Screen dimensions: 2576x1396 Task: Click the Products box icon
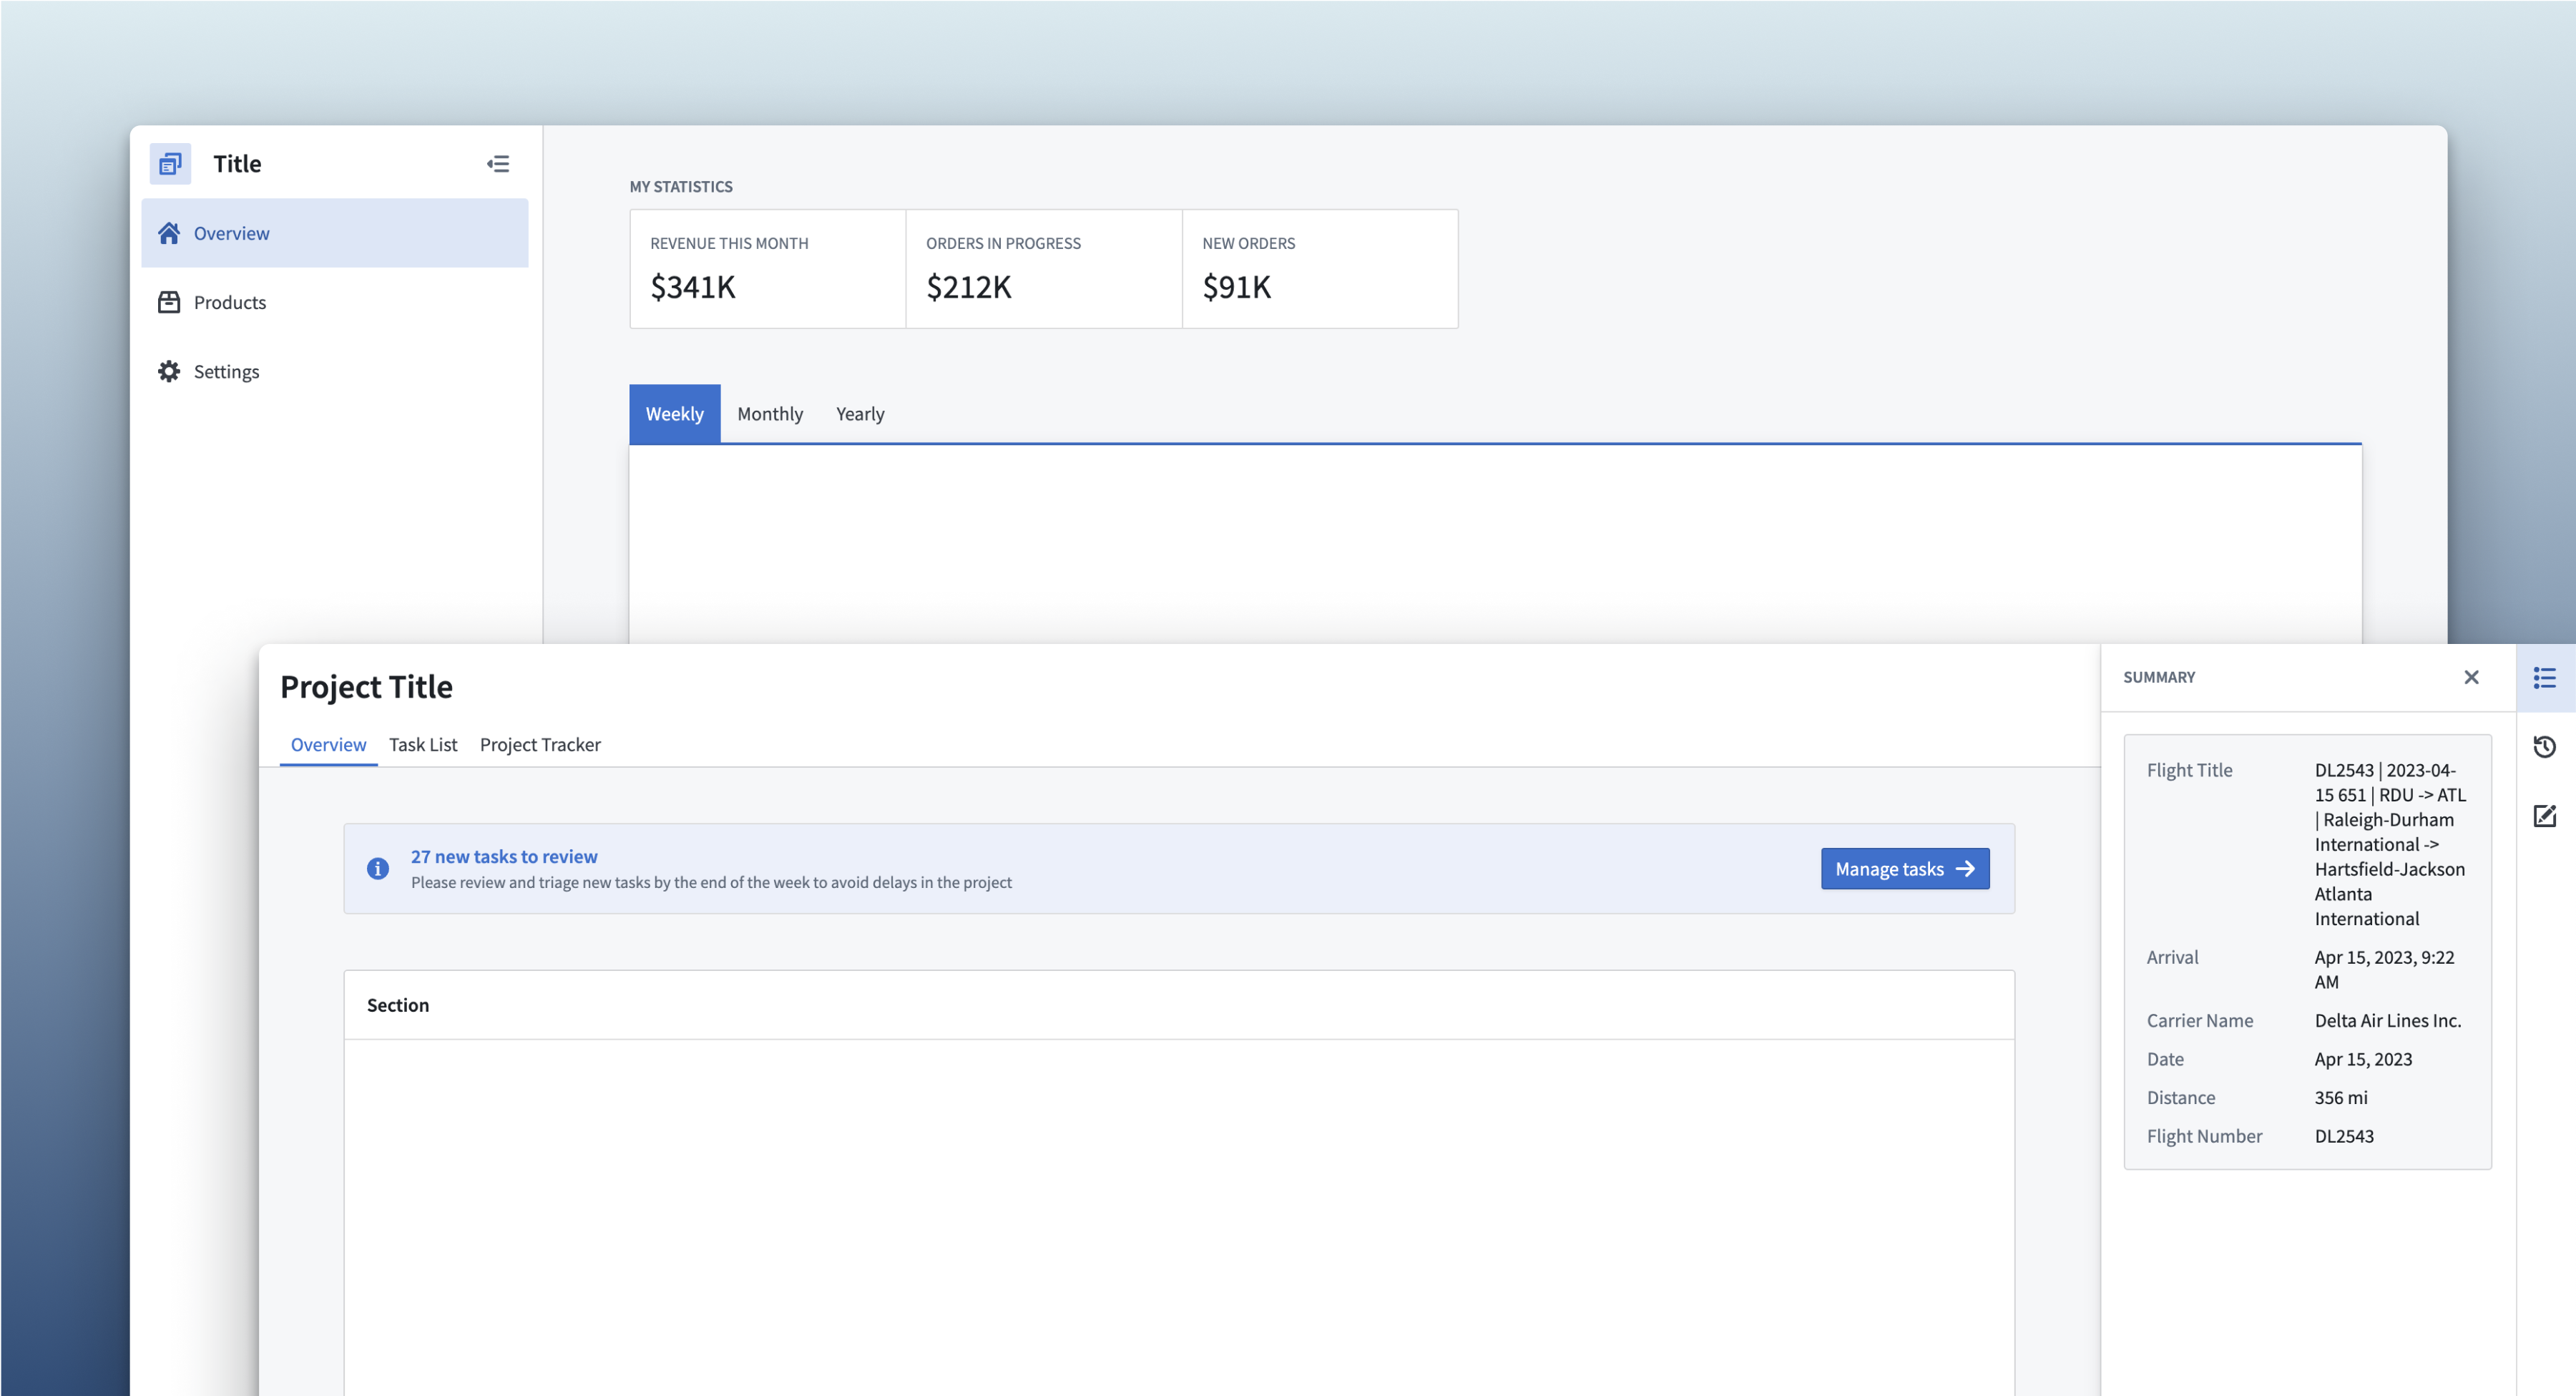(169, 302)
